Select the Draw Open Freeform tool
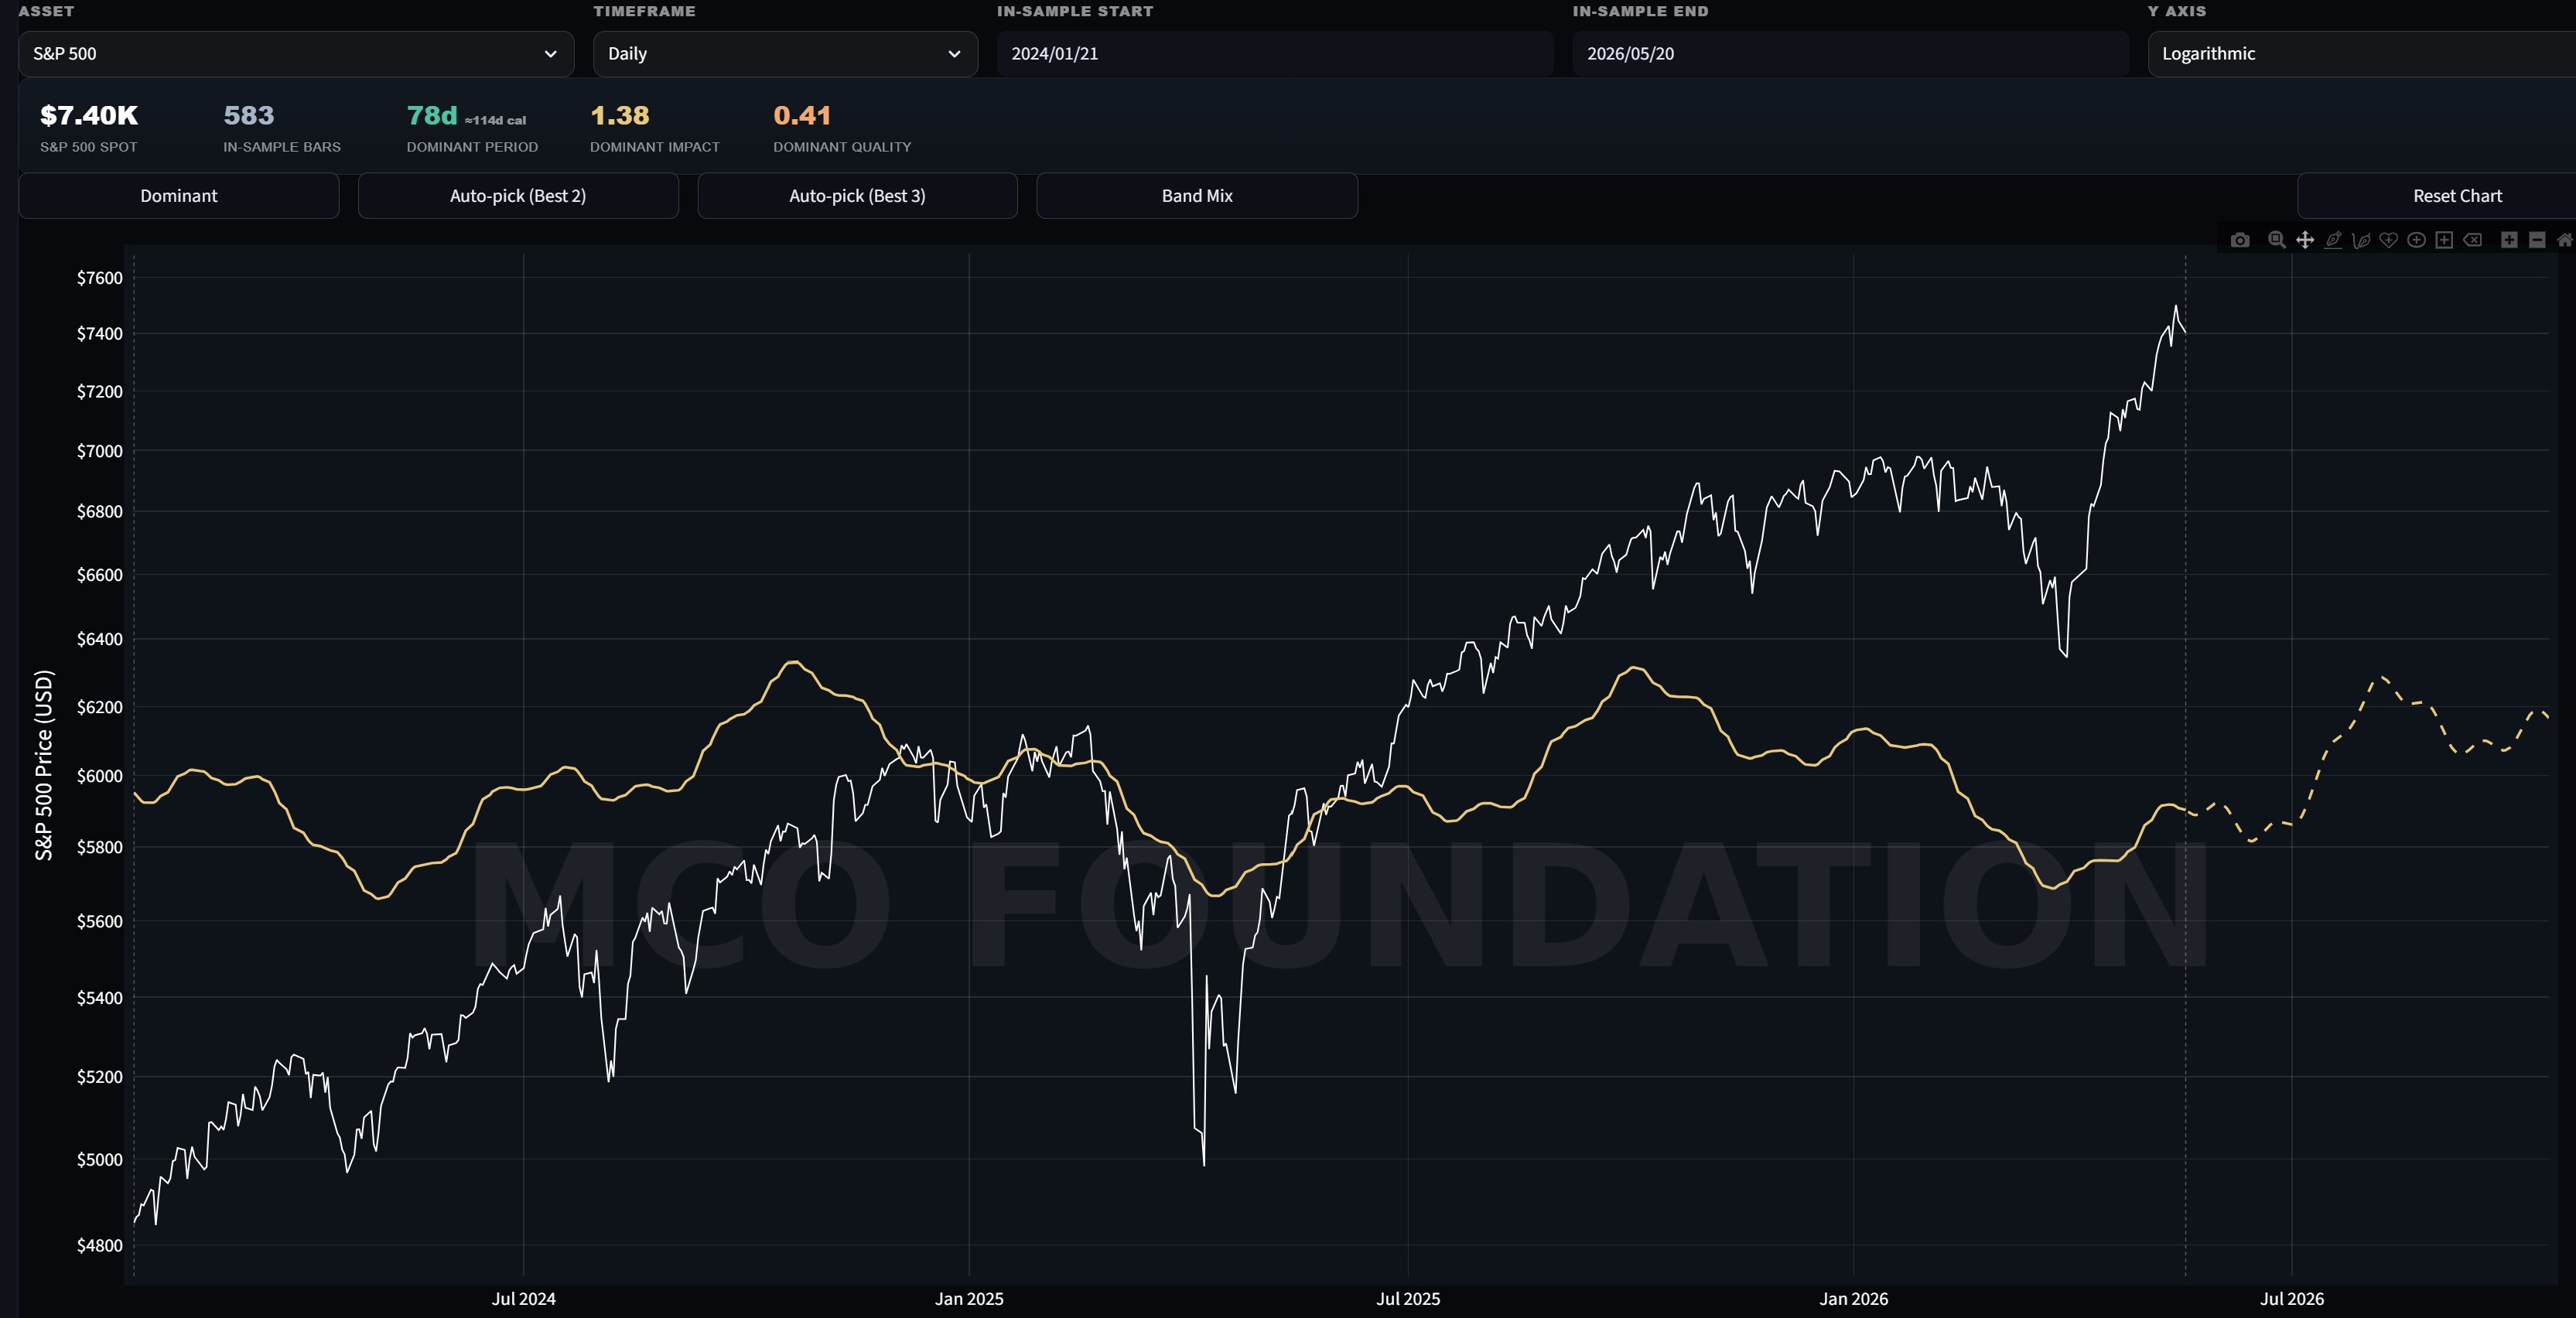This screenshot has width=2576, height=1318. [2361, 240]
